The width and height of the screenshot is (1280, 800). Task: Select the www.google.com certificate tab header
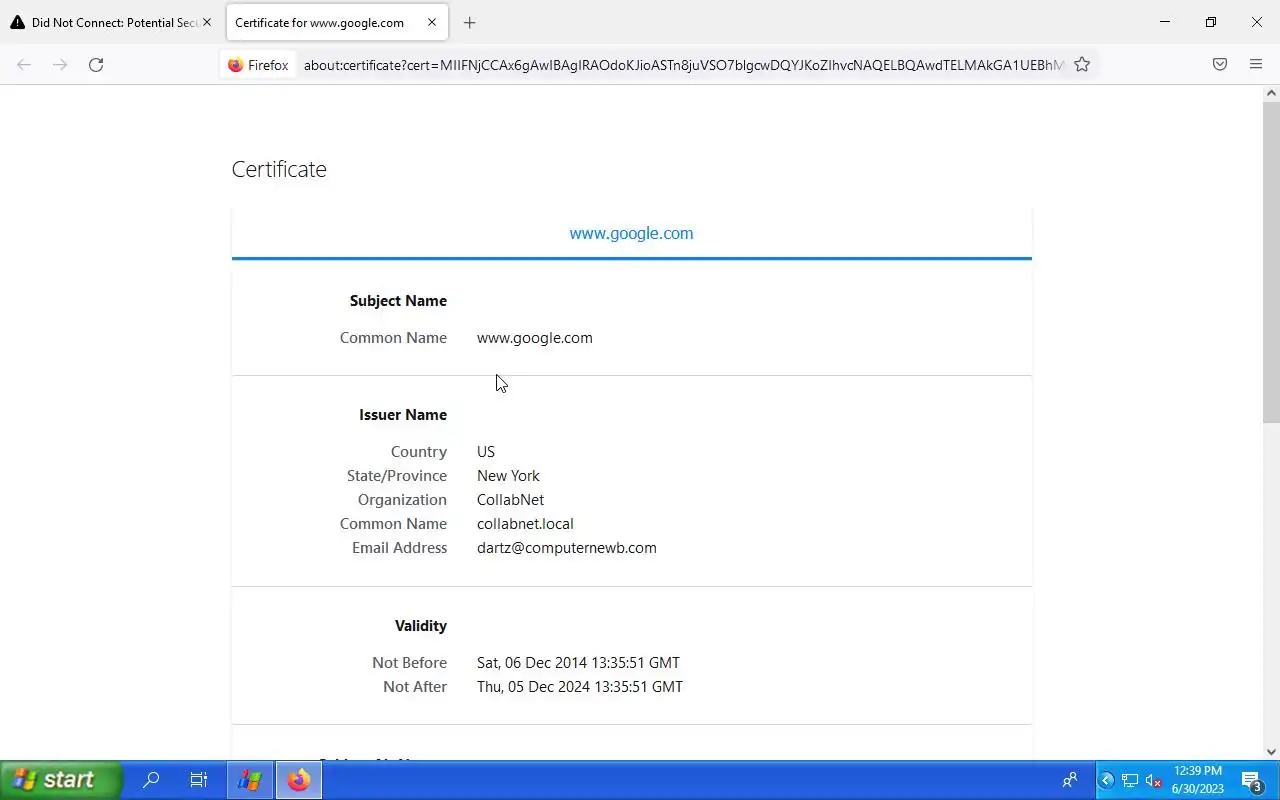tap(631, 233)
